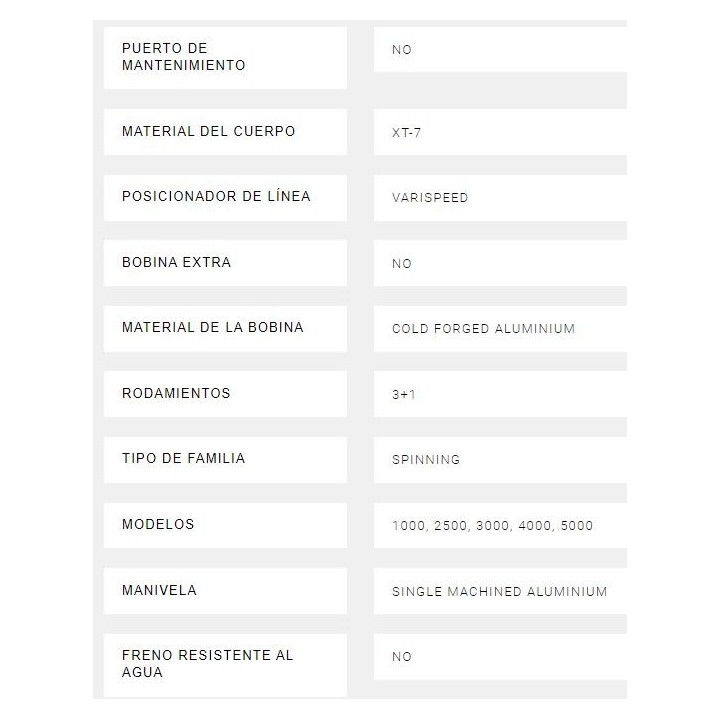Image resolution: width=720 pixels, height=720 pixels.
Task: Click the MATERIAL DE LA BOBINA label
Action: pos(212,327)
